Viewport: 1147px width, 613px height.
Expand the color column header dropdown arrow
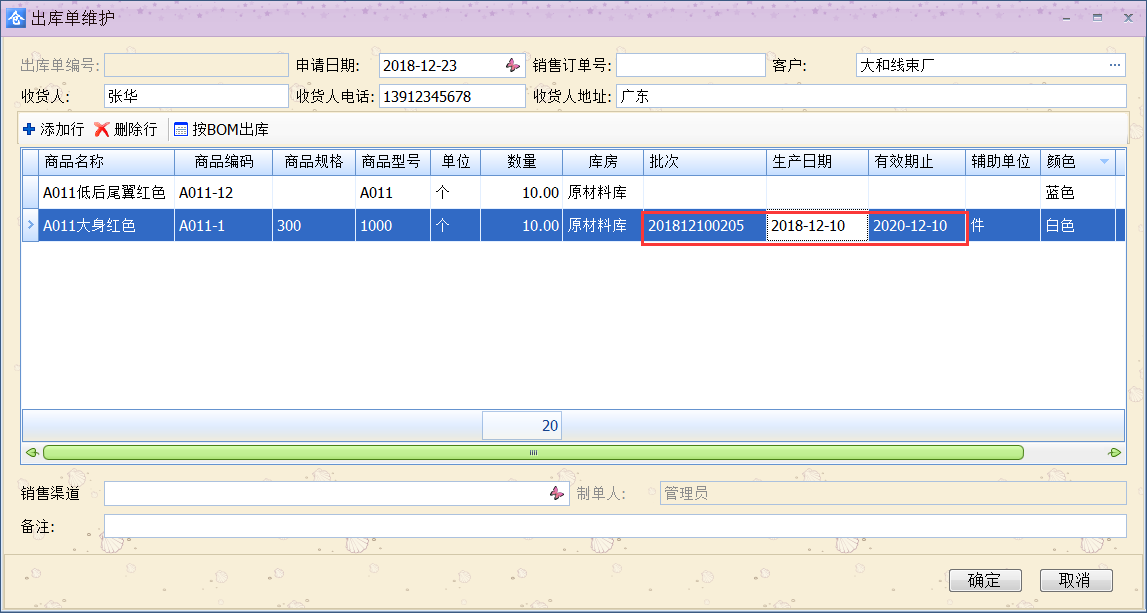click(x=1104, y=162)
